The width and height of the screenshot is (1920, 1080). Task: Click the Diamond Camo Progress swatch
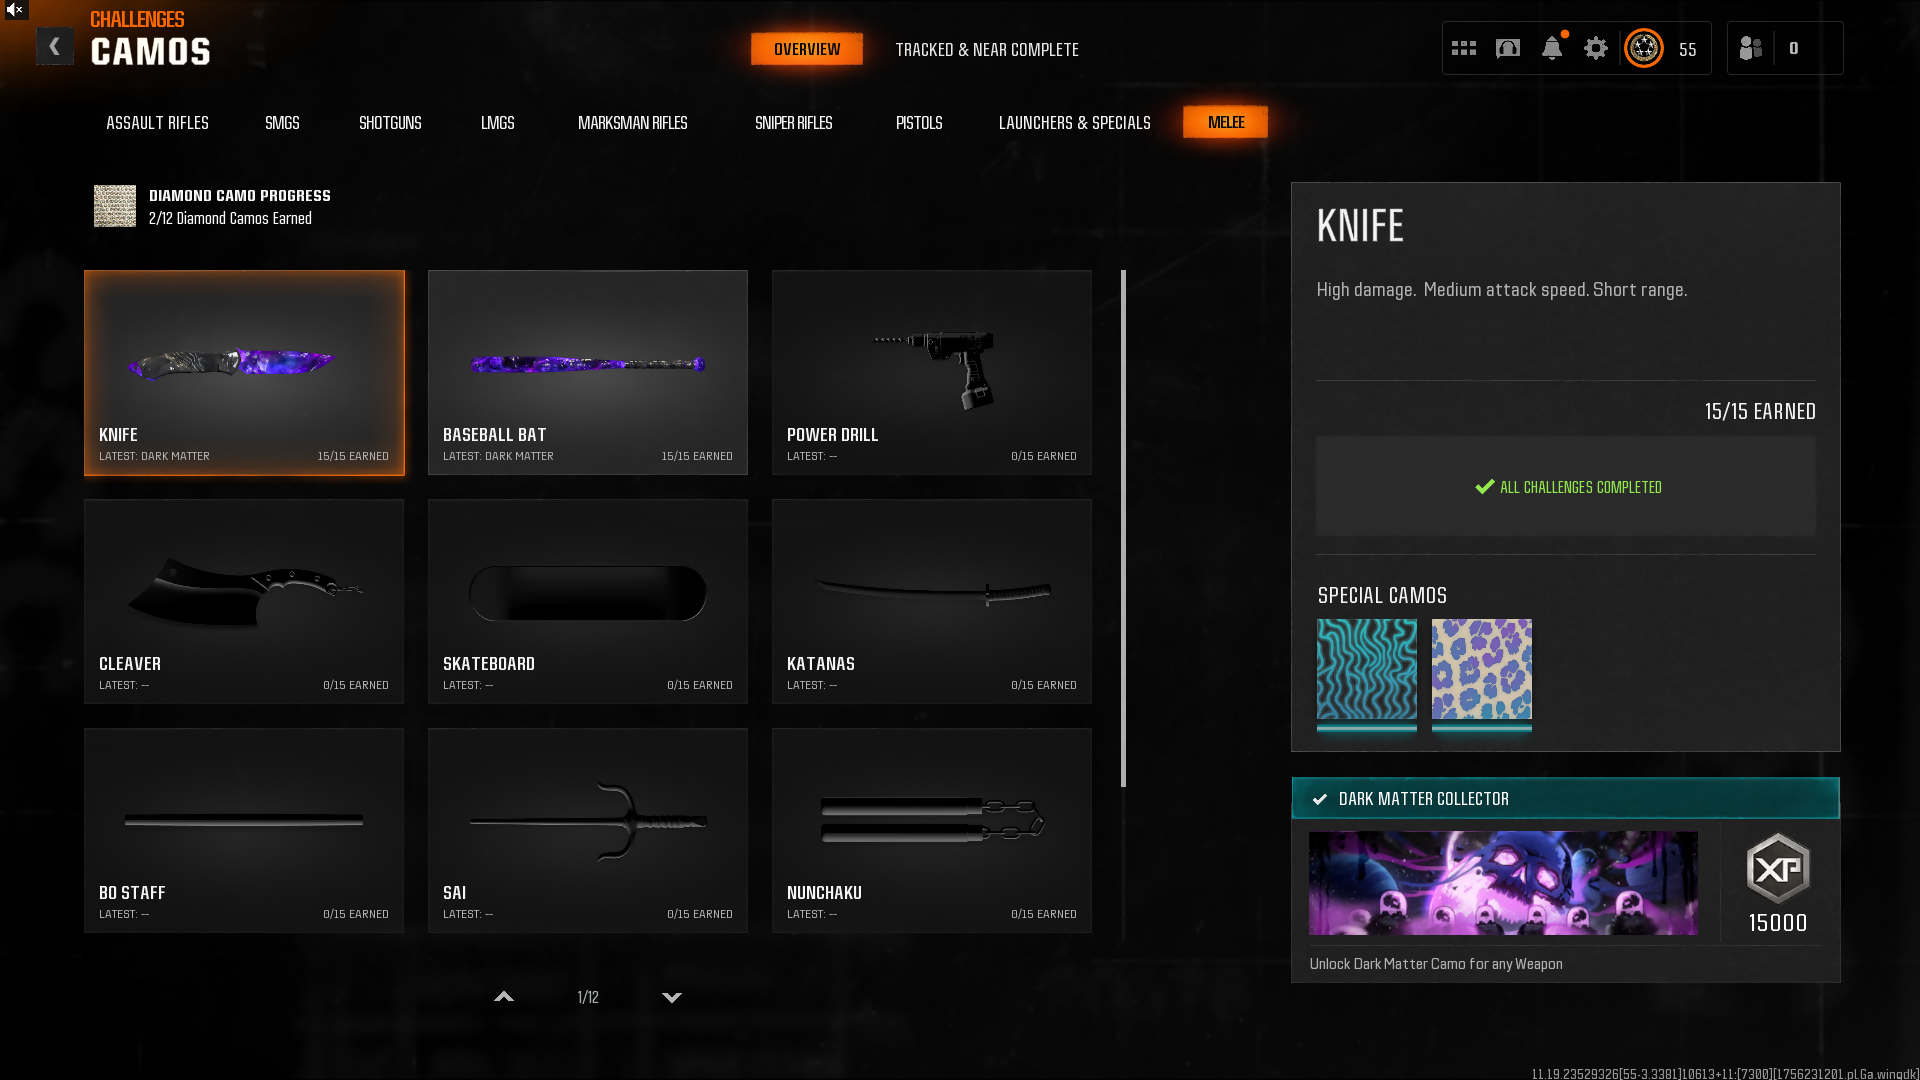click(x=115, y=206)
